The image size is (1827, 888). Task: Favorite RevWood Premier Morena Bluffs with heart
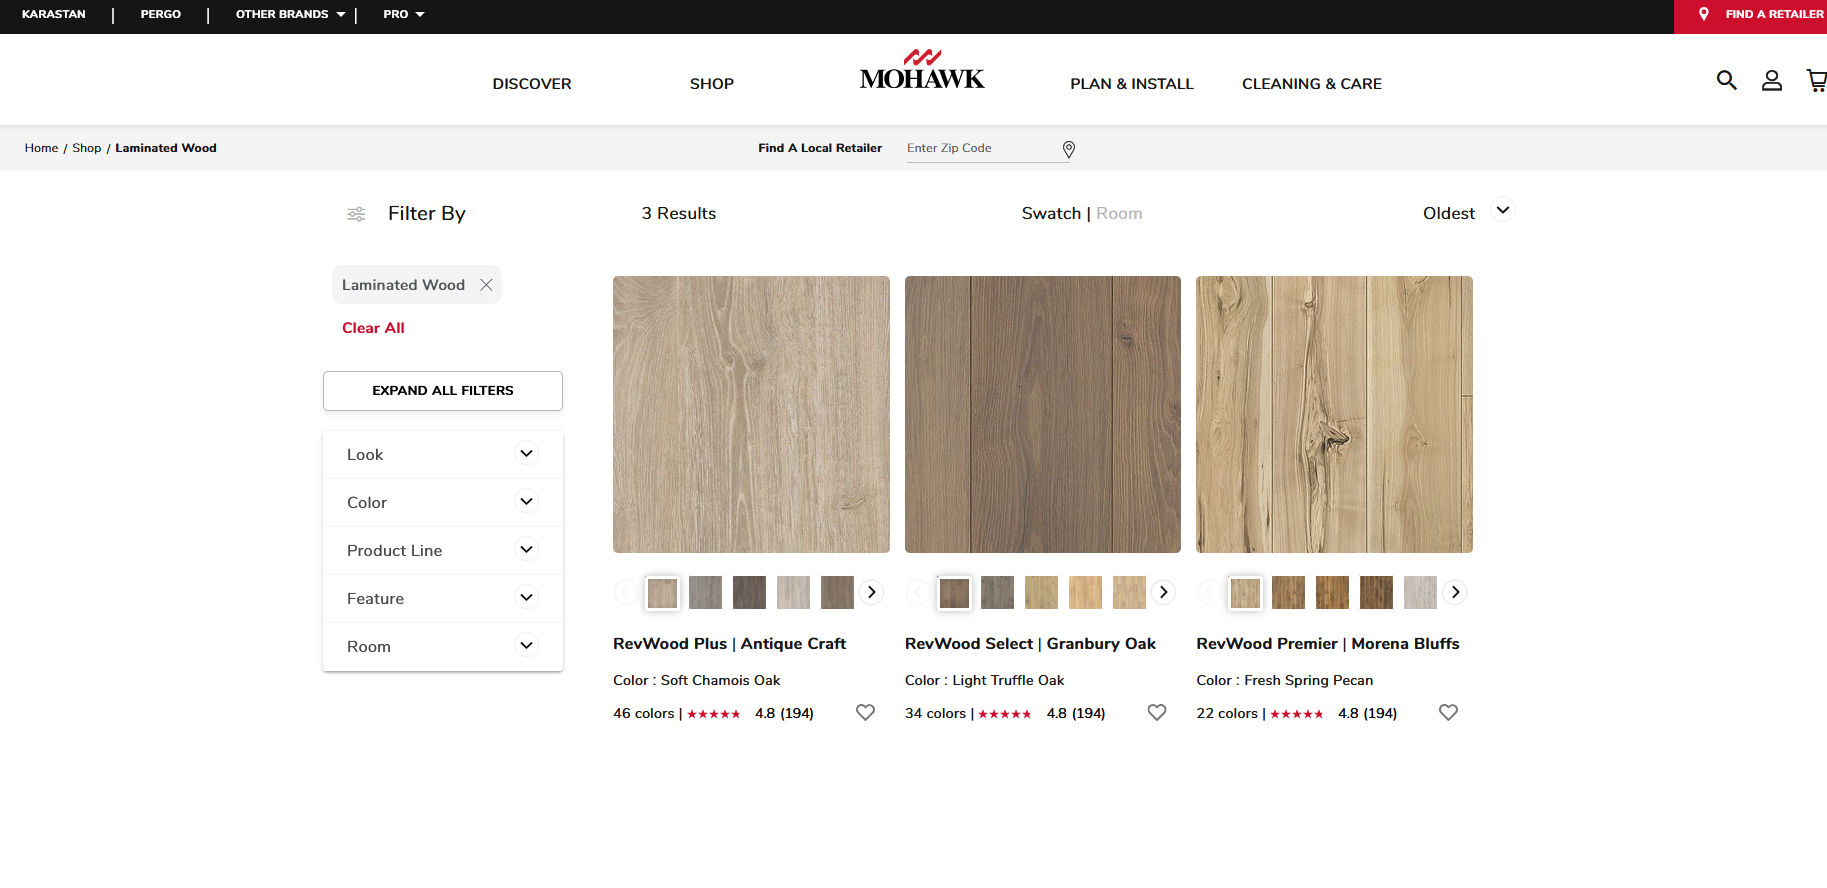coord(1448,712)
